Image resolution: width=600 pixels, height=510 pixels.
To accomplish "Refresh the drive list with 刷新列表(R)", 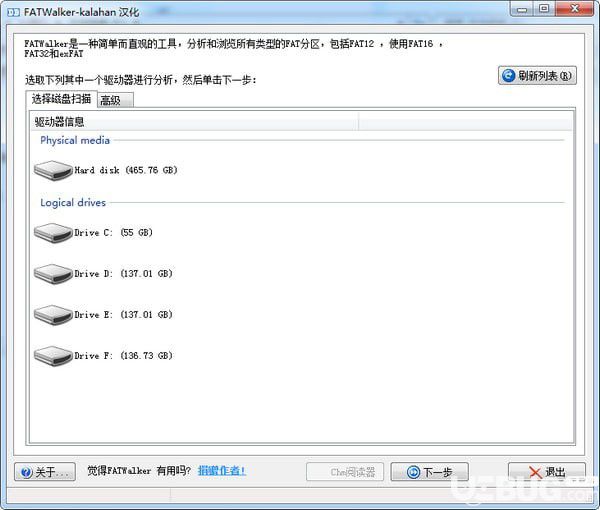I will tap(537, 75).
